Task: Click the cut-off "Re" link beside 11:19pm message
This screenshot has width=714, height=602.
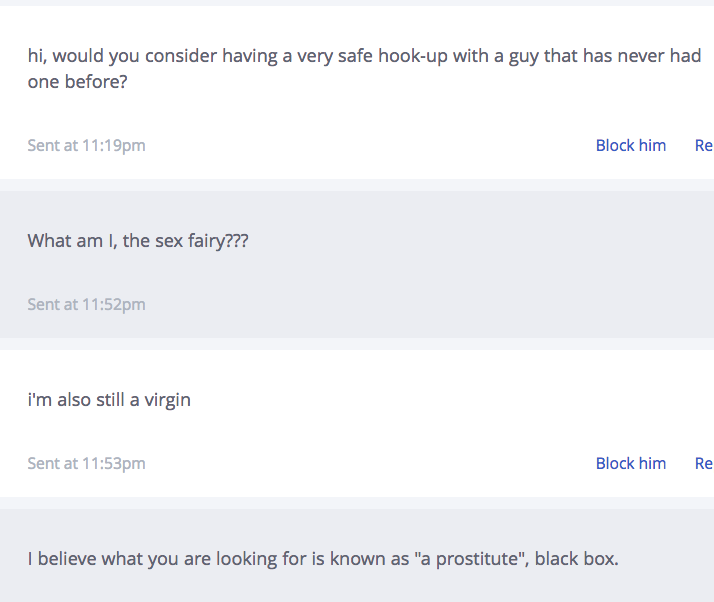Action: pos(703,145)
